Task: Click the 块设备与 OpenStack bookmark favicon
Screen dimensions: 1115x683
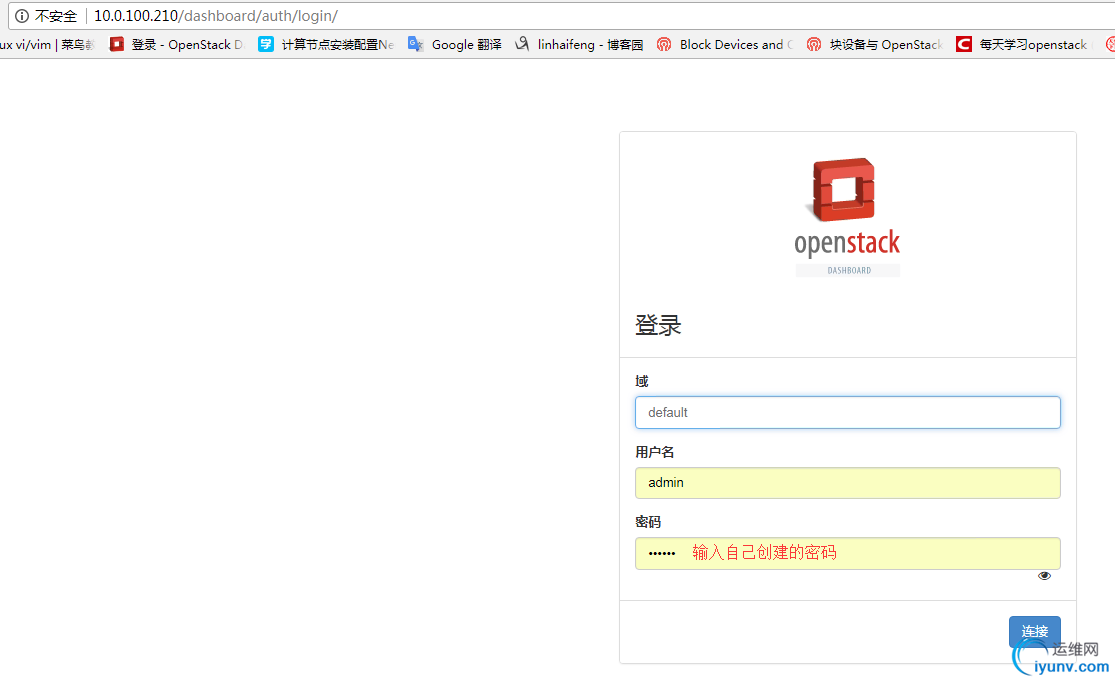Action: pyautogui.click(x=813, y=44)
